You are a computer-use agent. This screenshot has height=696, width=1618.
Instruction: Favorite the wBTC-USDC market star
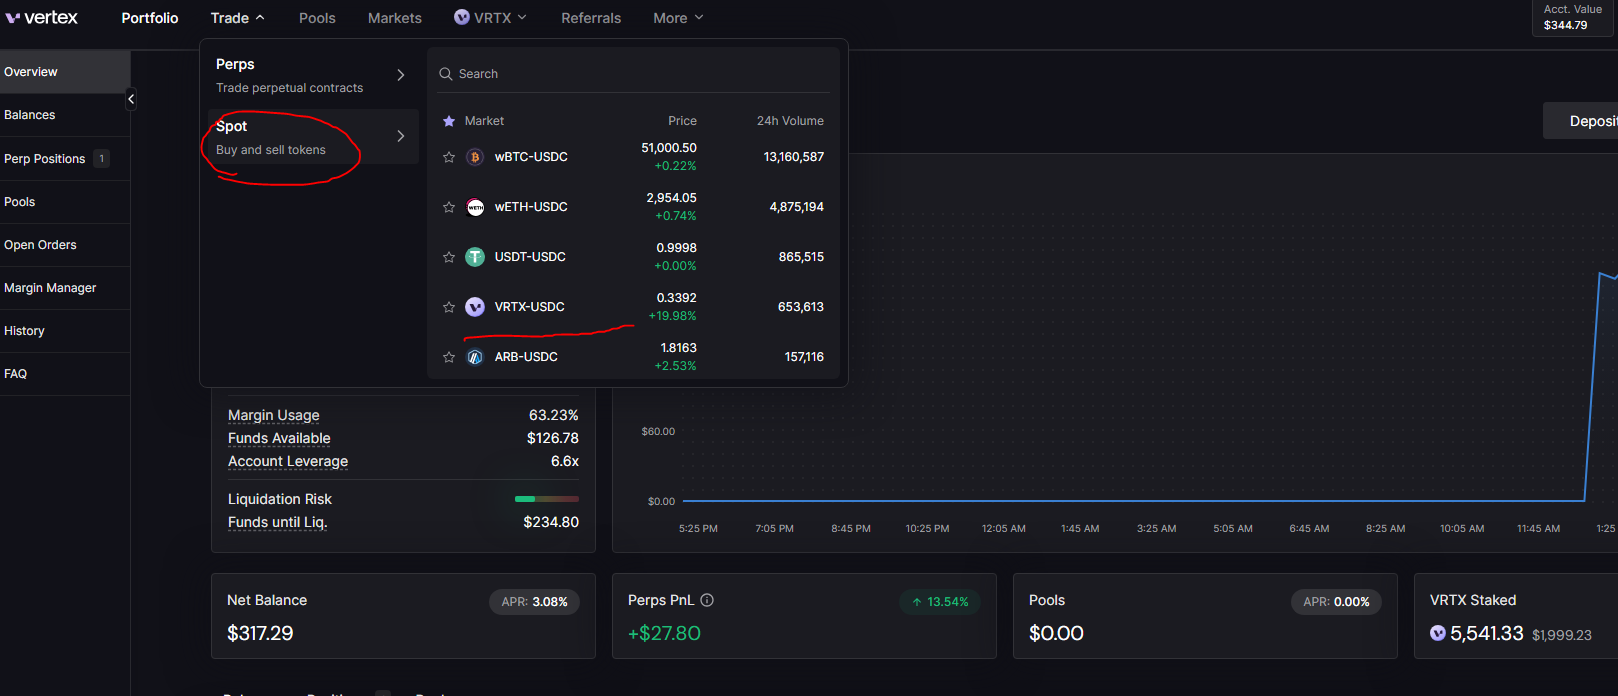[449, 157]
